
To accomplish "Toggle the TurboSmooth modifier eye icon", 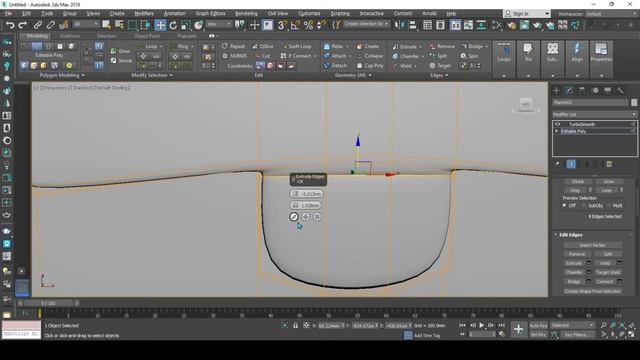I will click(x=558, y=124).
